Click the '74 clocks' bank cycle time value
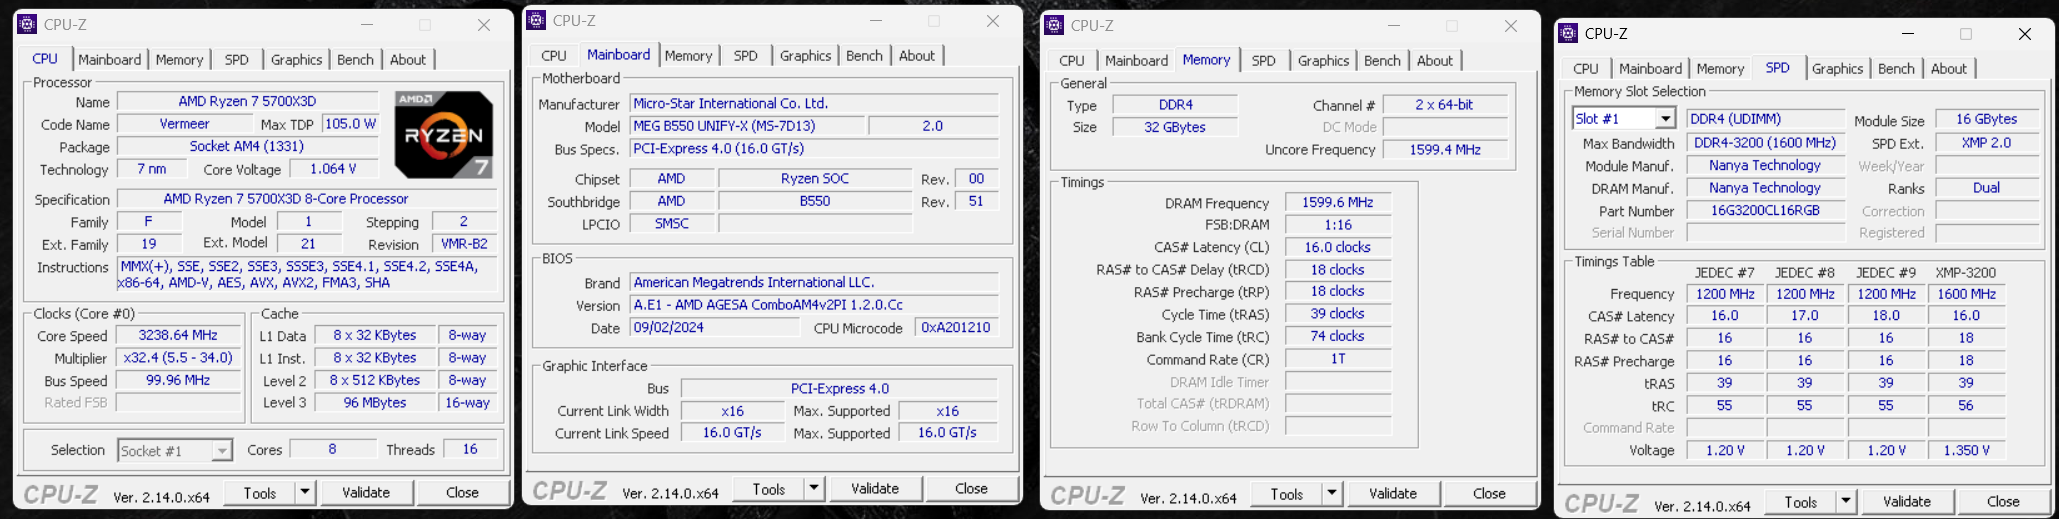The image size is (2059, 519). (x=1338, y=336)
